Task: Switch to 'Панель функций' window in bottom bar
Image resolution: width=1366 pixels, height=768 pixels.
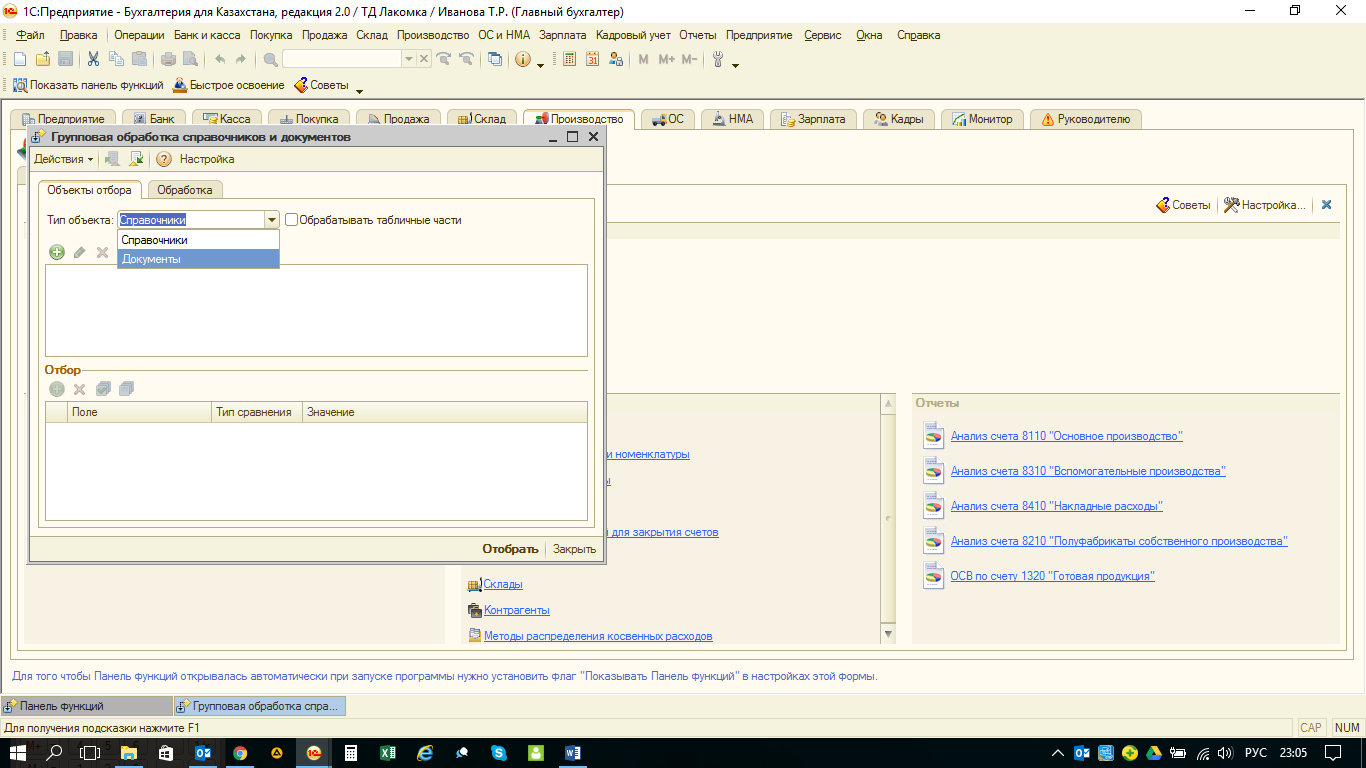Action: point(86,706)
